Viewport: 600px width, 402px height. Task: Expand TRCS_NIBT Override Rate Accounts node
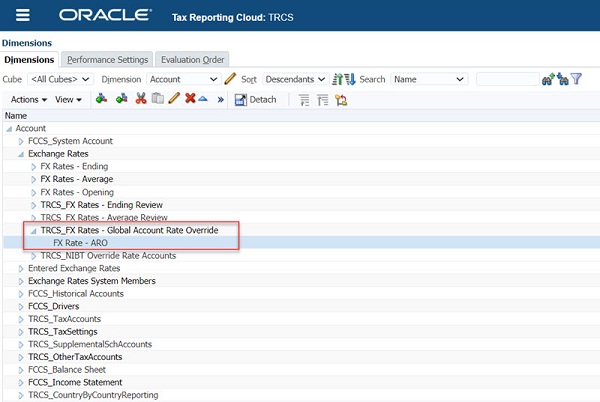[34, 256]
